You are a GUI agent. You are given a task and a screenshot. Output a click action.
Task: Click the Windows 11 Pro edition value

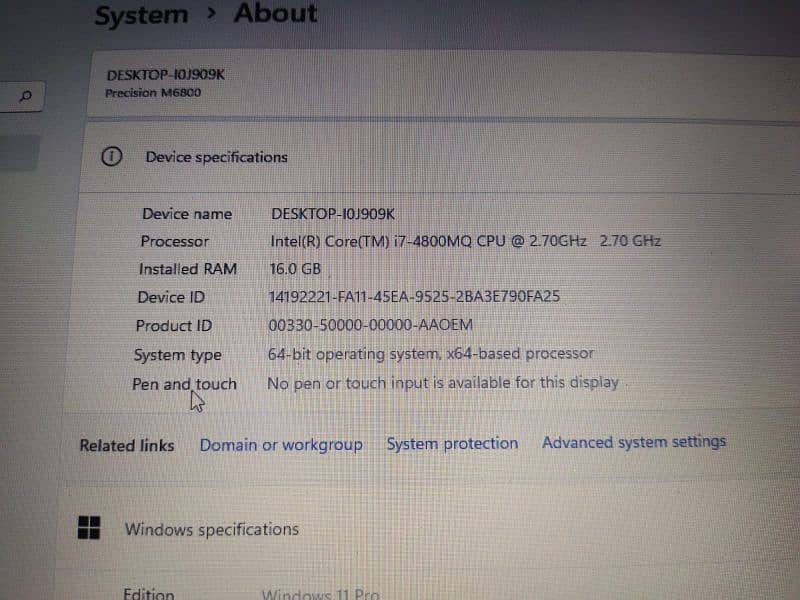(320, 594)
